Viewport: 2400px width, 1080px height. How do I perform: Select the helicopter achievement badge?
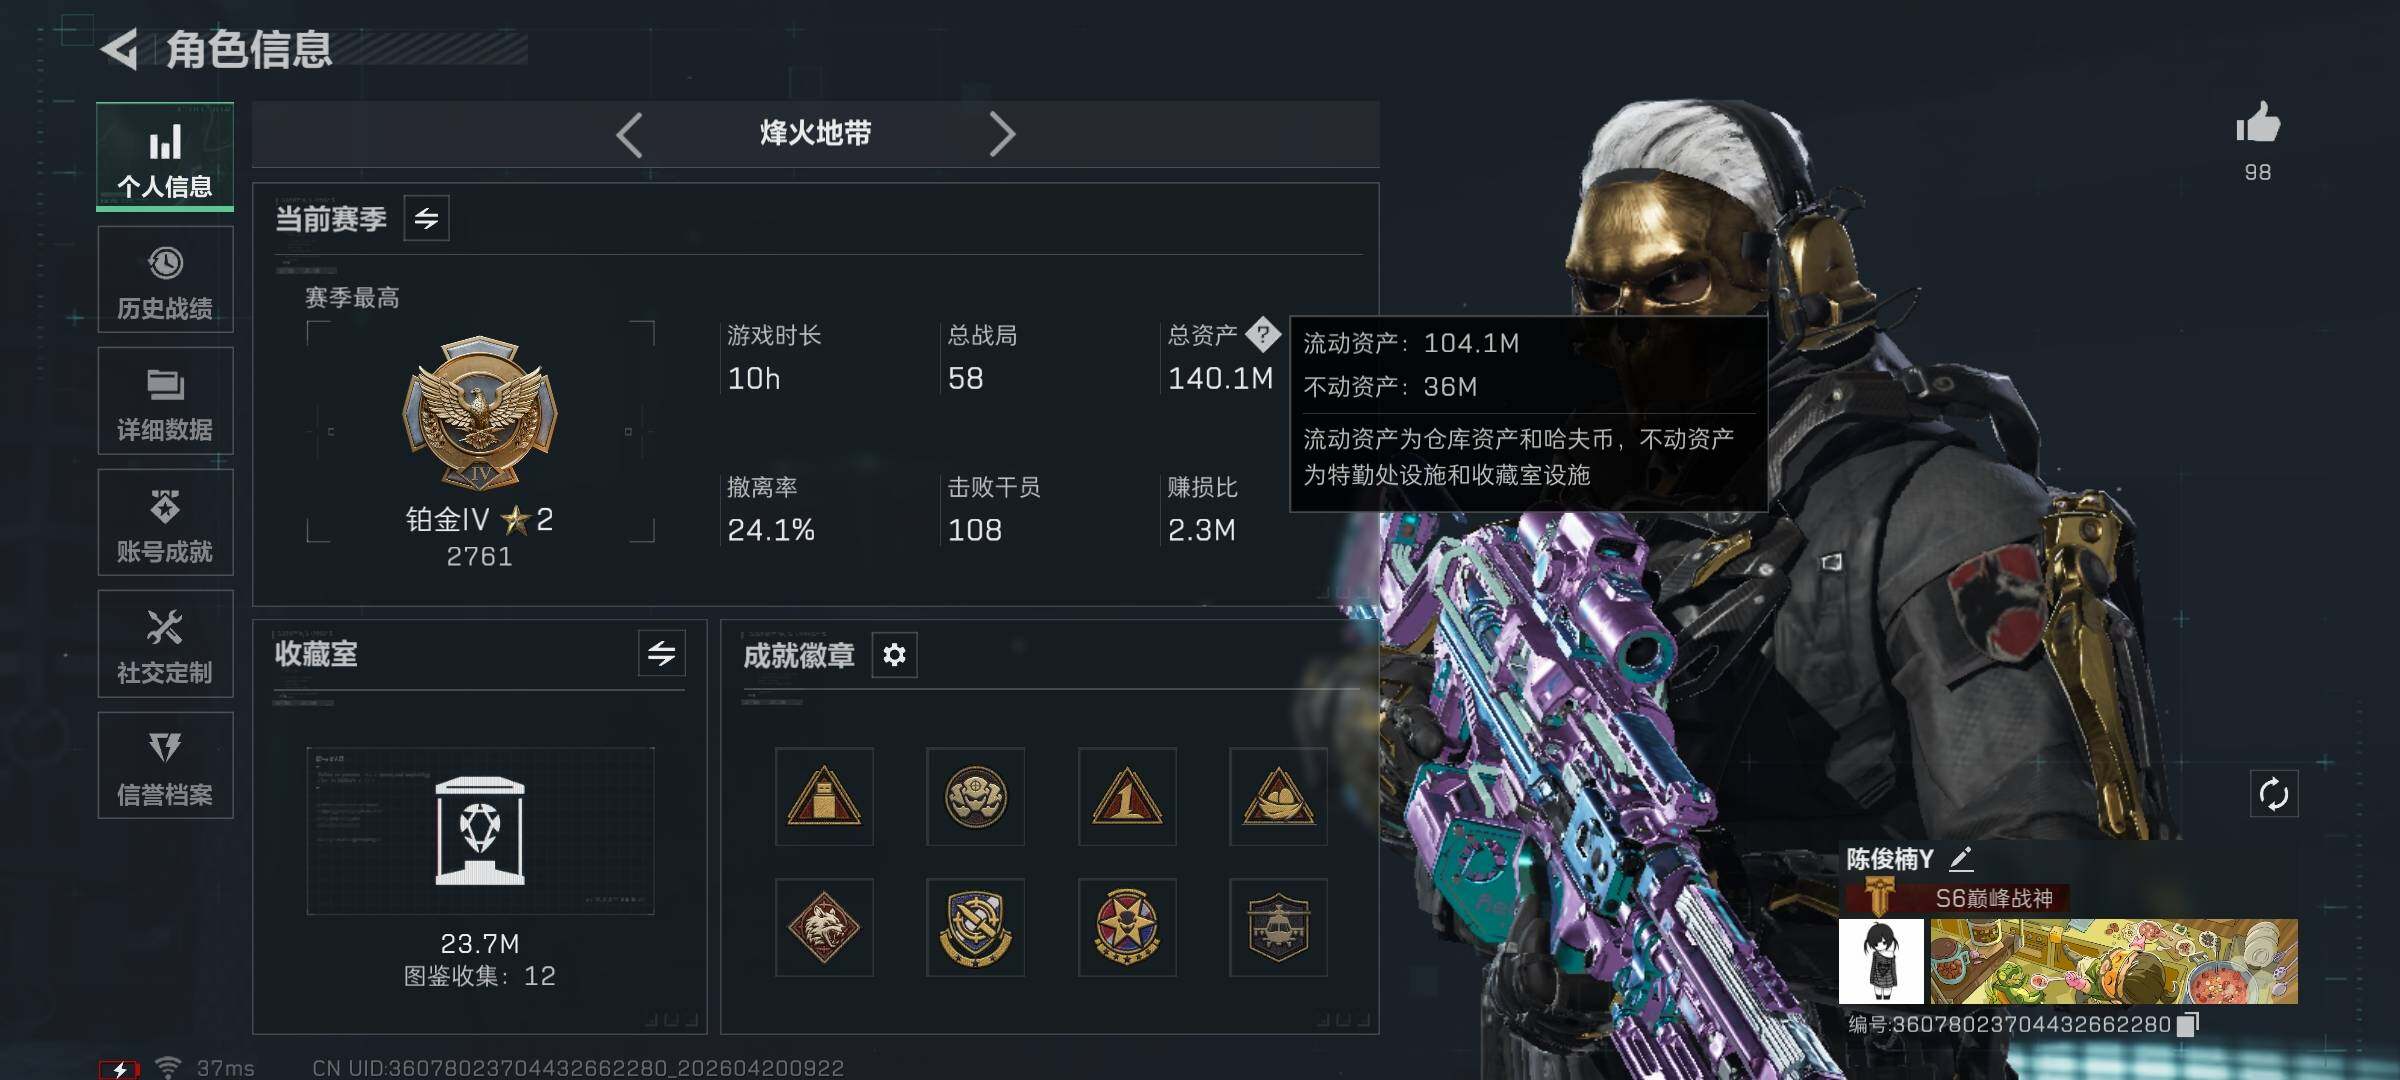1278,927
